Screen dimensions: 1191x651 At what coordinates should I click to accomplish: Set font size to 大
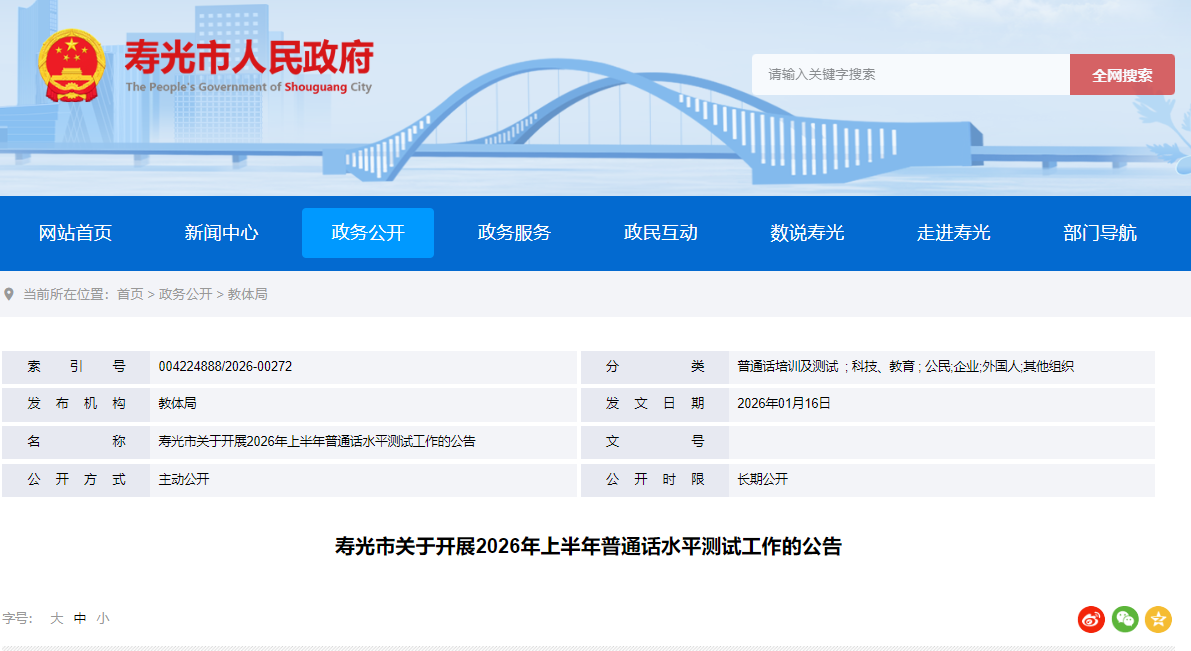57,619
